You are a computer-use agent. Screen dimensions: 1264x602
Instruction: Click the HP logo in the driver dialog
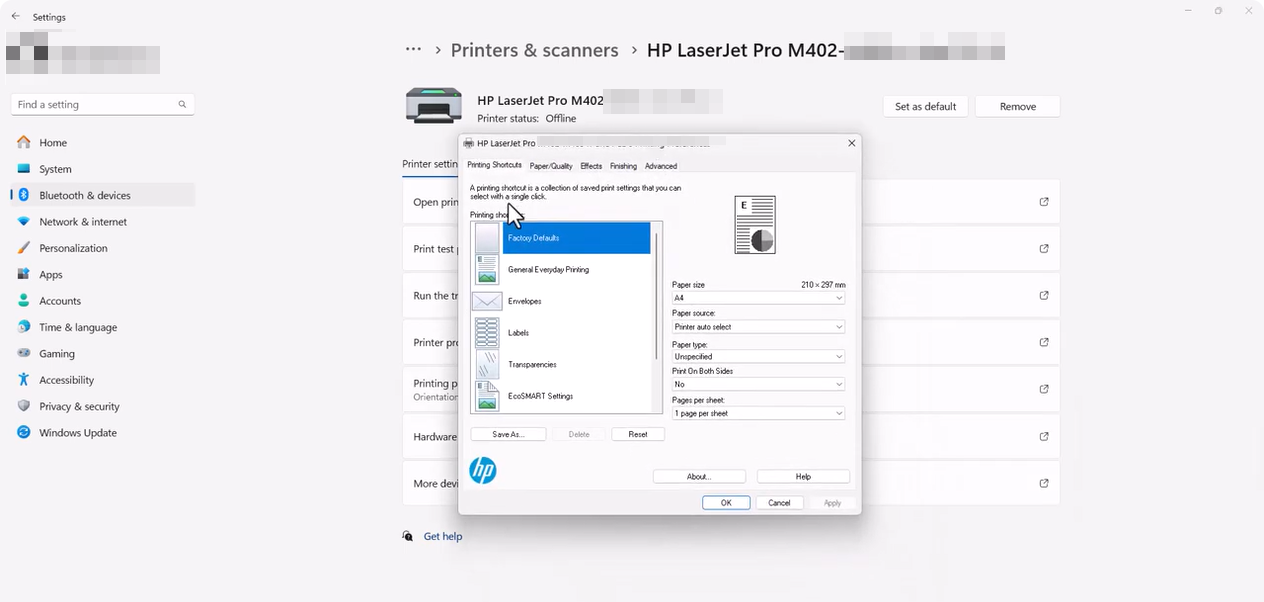(x=483, y=470)
